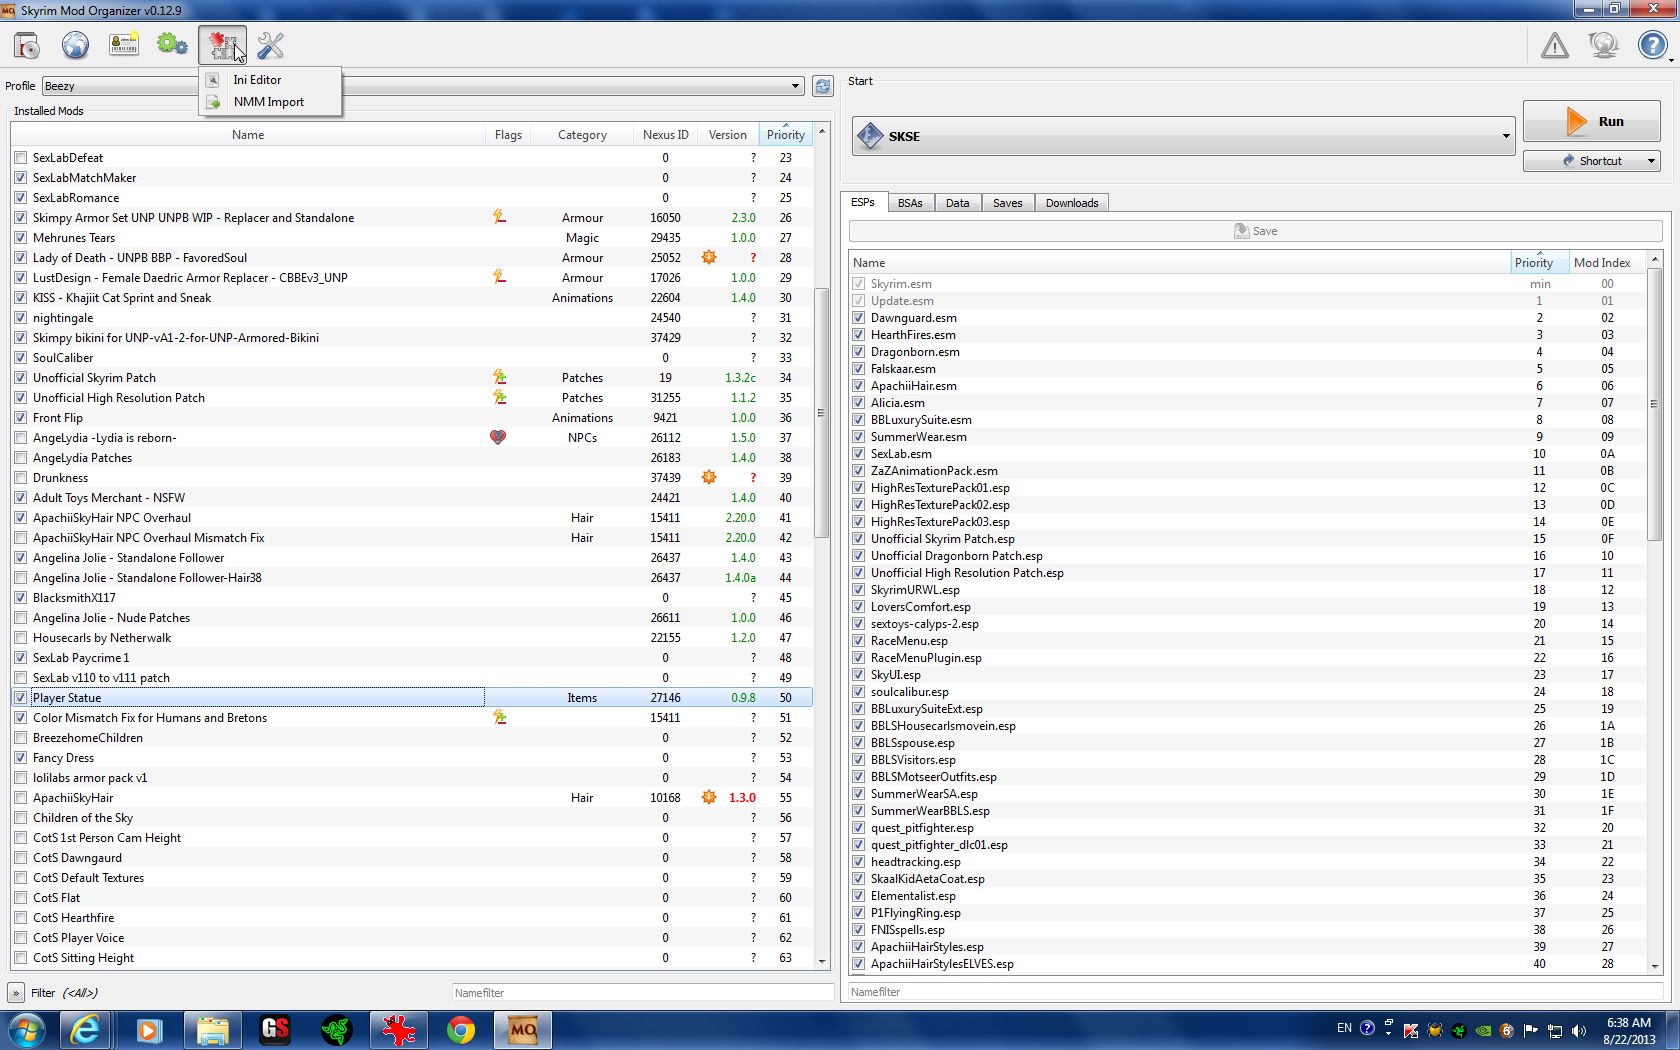Select Ini Editor from the menu
The image size is (1680, 1050).
pos(257,80)
